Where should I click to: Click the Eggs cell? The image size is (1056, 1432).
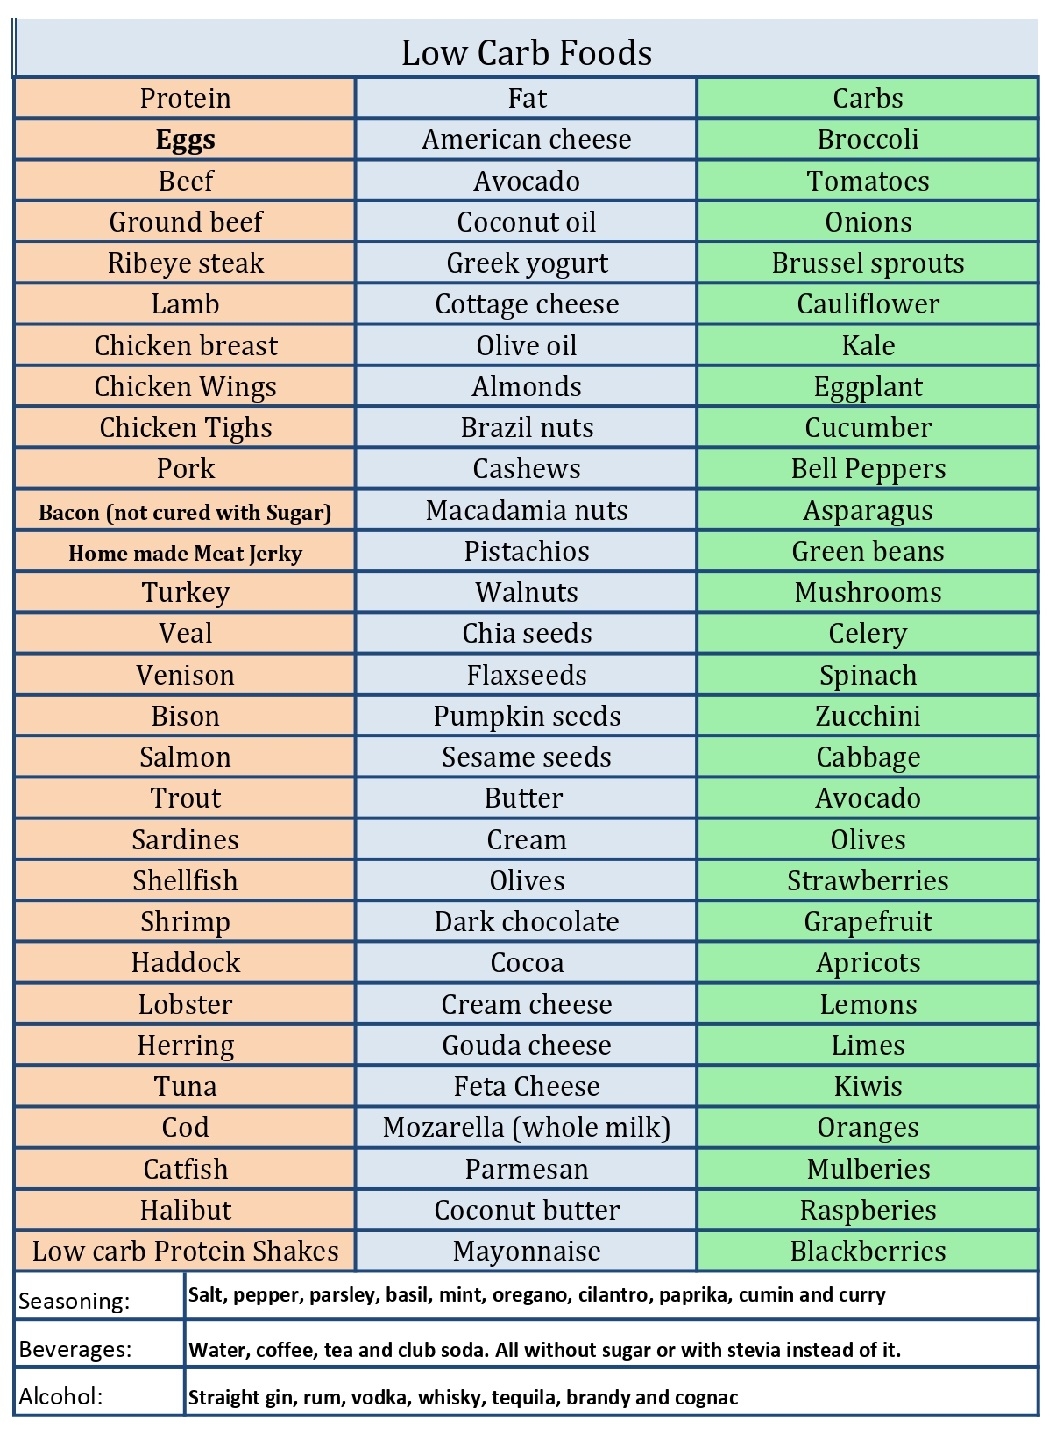pos(185,139)
